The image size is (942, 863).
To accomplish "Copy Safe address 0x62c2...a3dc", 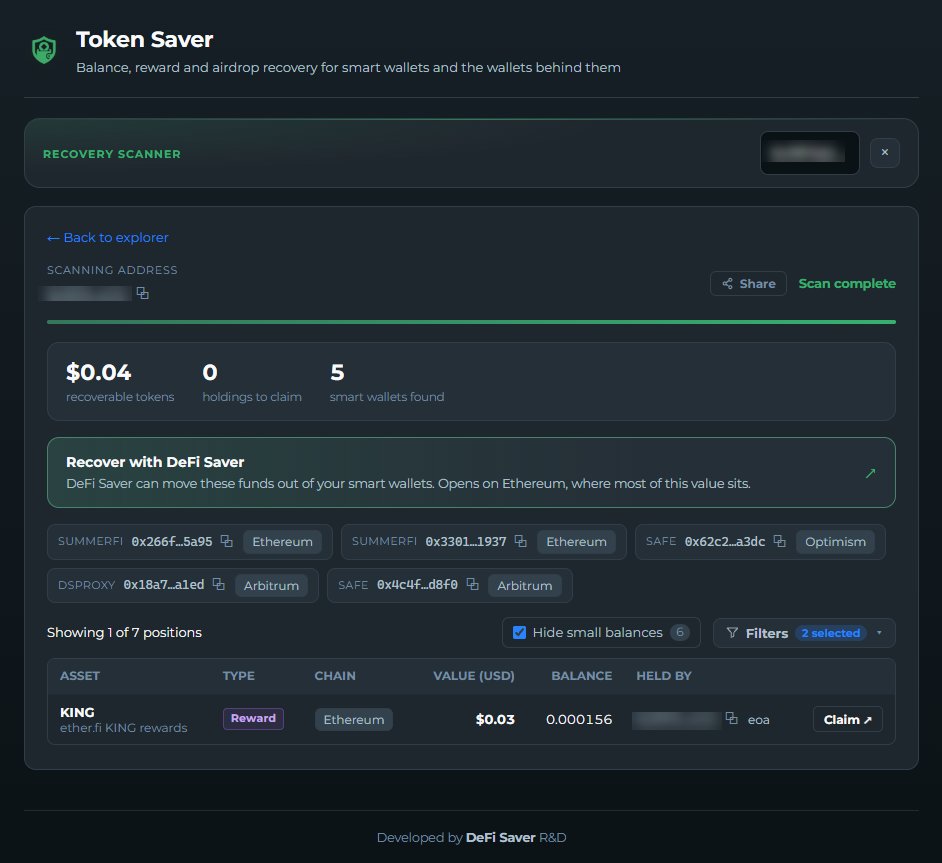I will click(779, 541).
